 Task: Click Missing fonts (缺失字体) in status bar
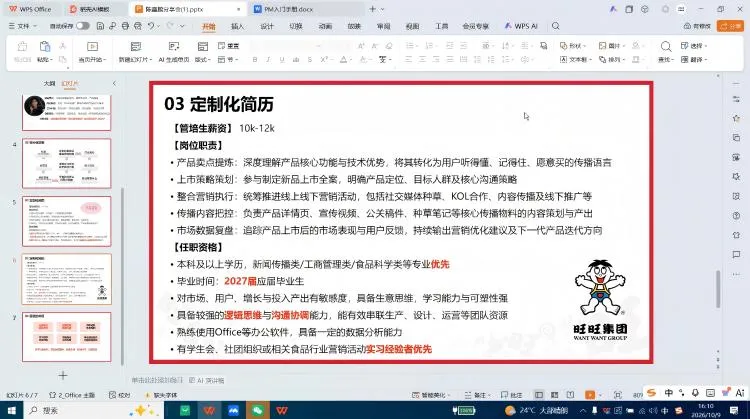click(161, 395)
